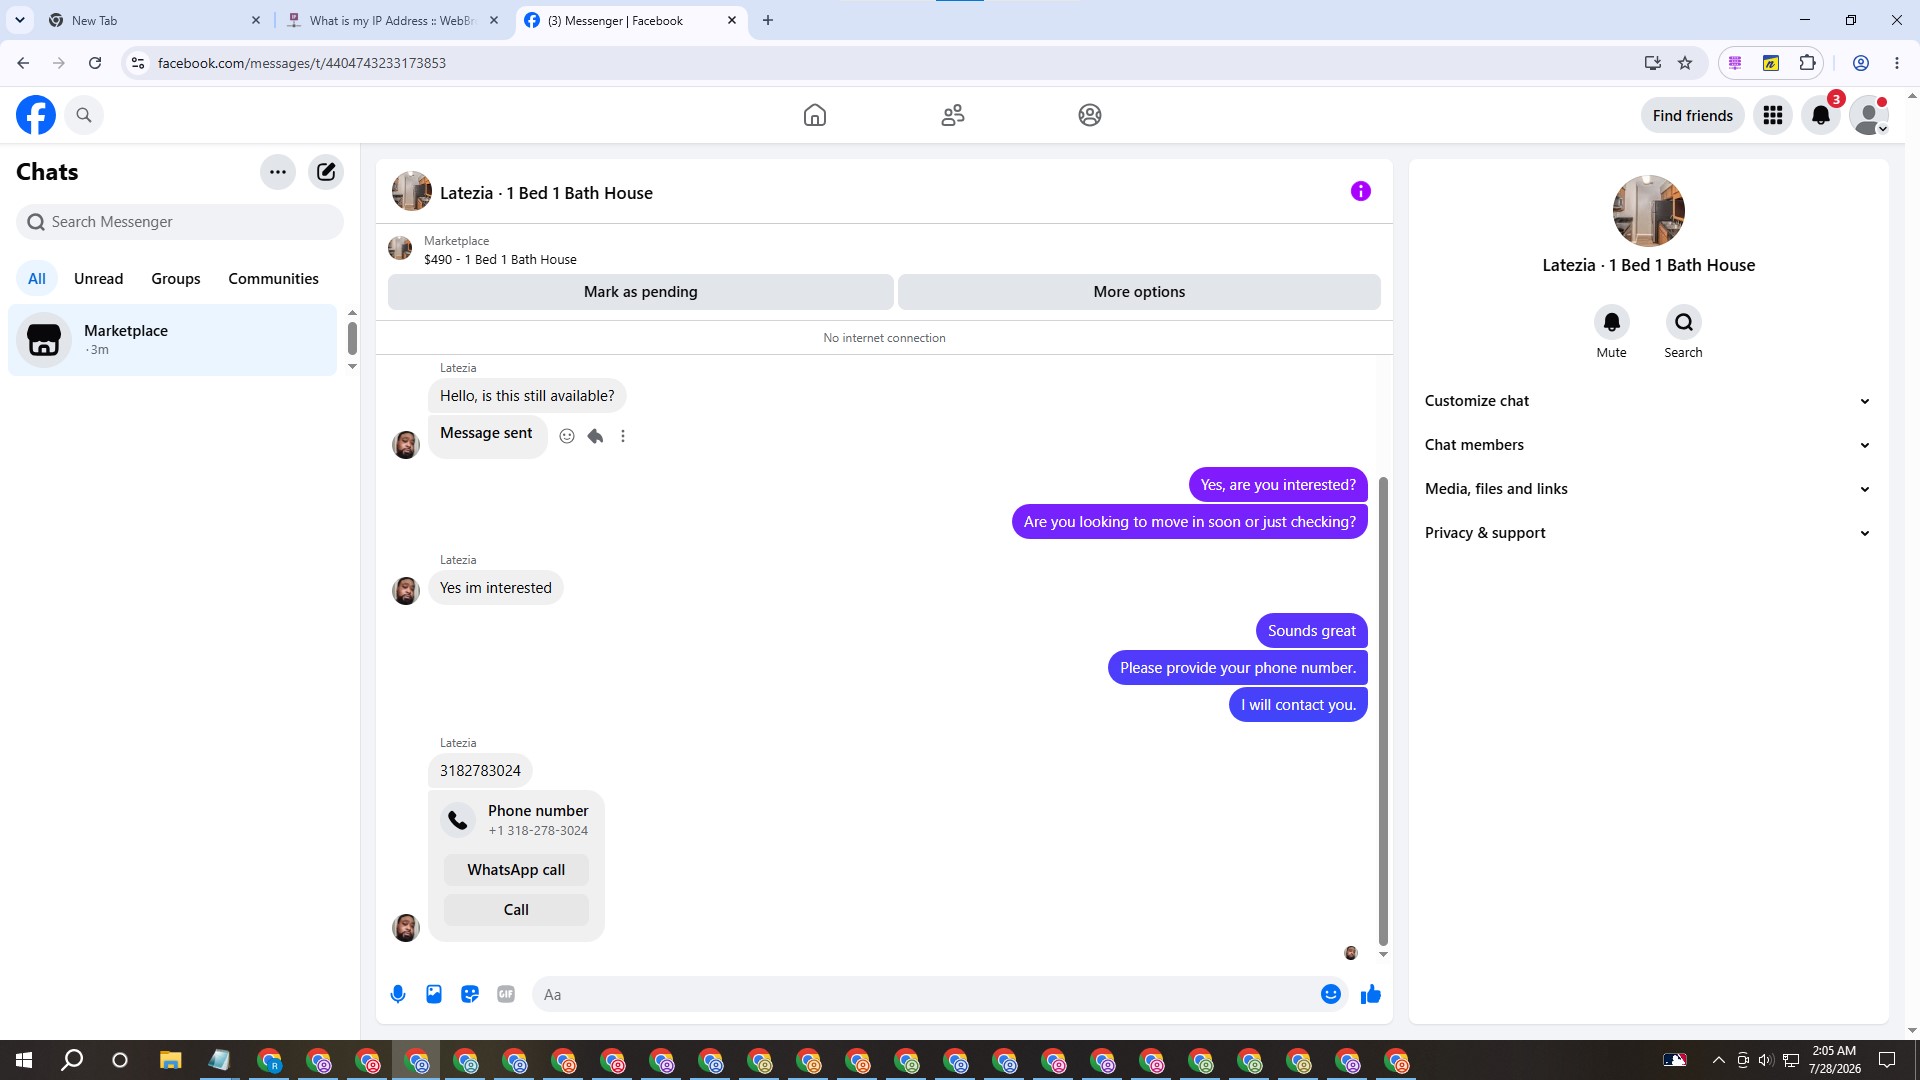Click the purple conversation information icon

(1361, 191)
